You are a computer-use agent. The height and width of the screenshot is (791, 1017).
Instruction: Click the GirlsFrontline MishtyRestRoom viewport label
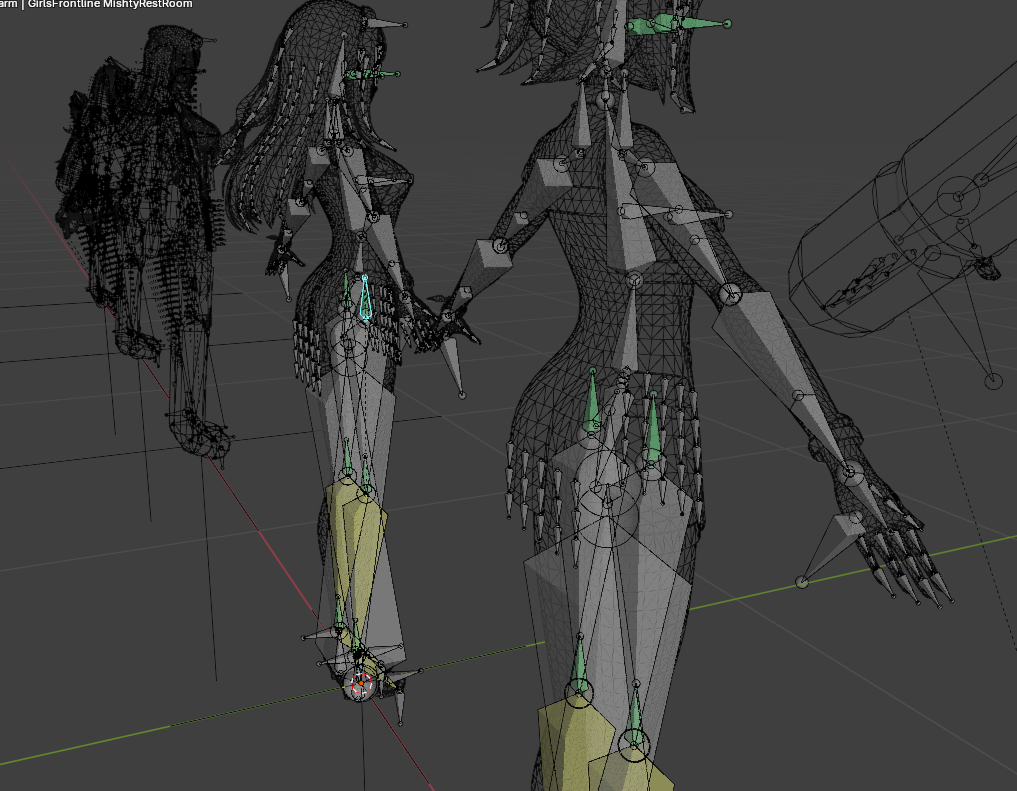click(x=110, y=4)
